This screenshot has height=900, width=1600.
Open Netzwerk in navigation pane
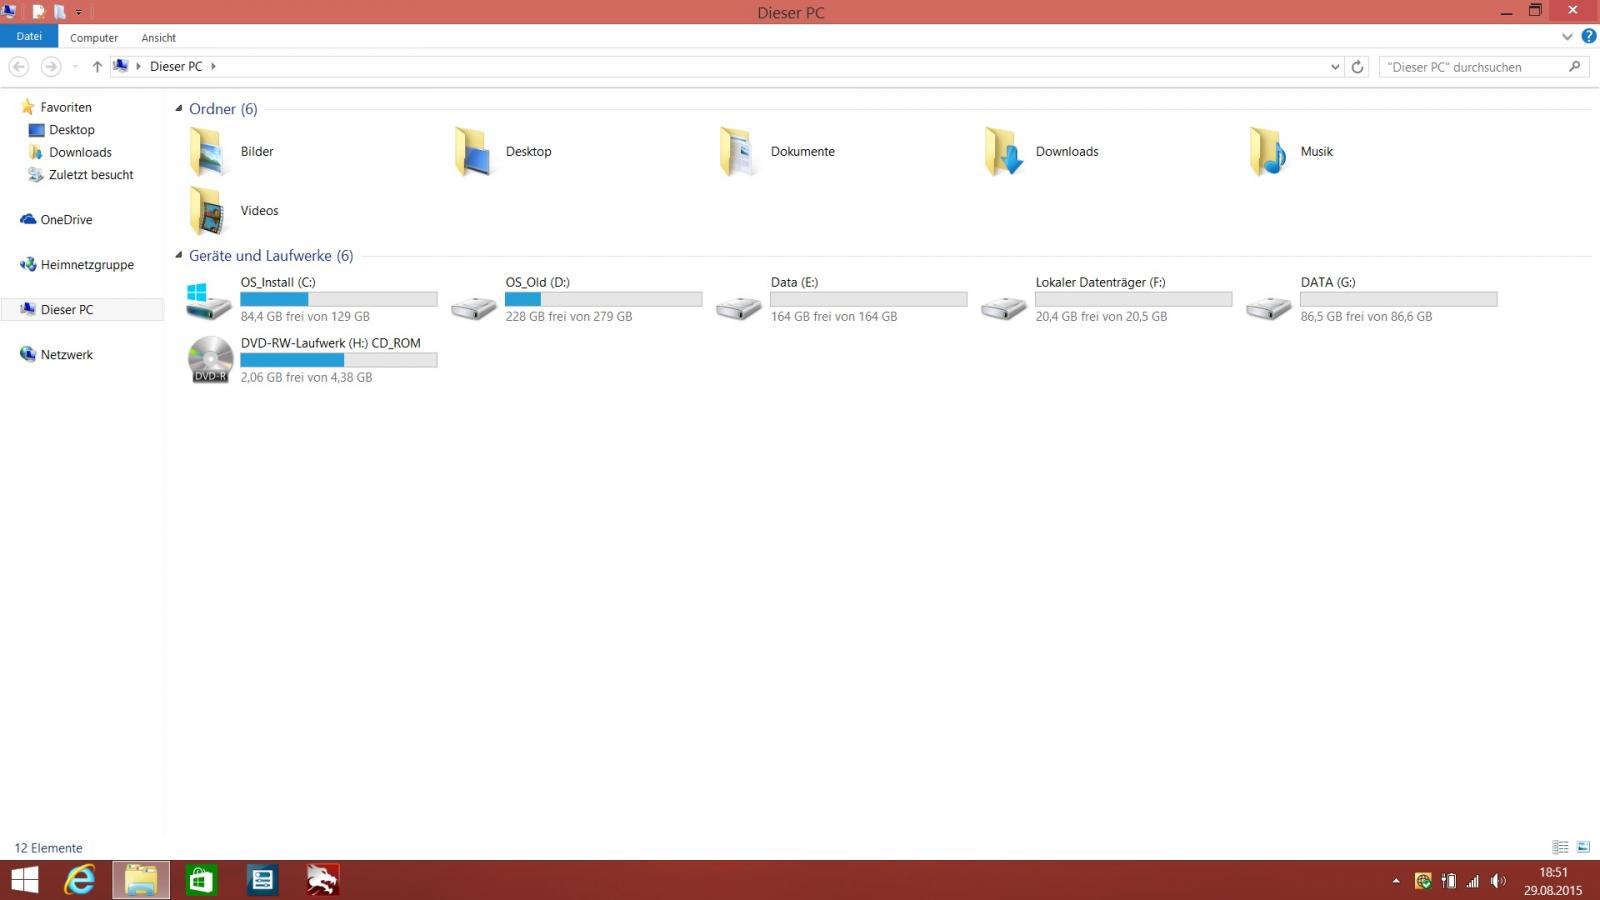pos(66,355)
